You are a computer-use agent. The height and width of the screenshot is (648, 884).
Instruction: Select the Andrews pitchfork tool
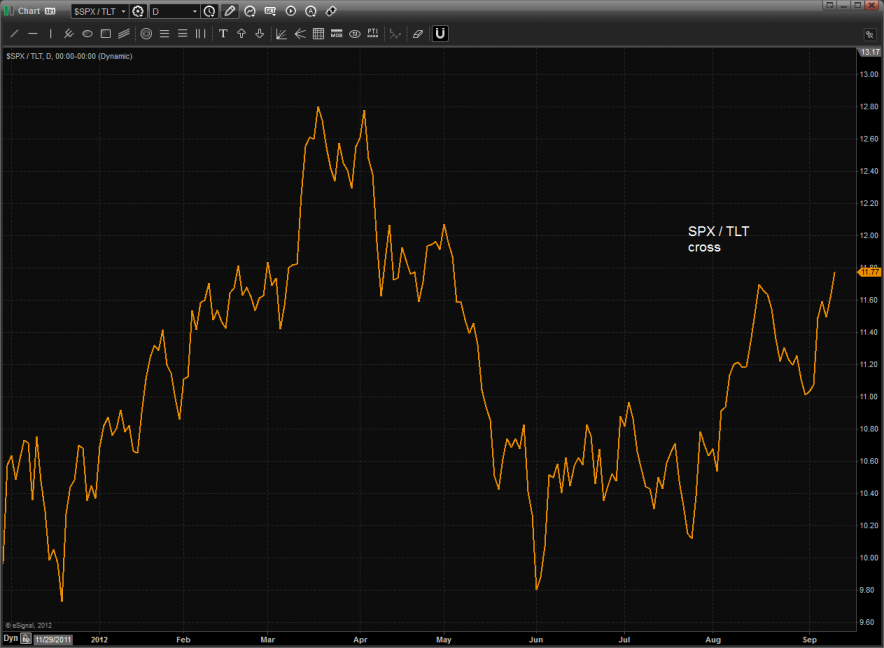click(69, 34)
